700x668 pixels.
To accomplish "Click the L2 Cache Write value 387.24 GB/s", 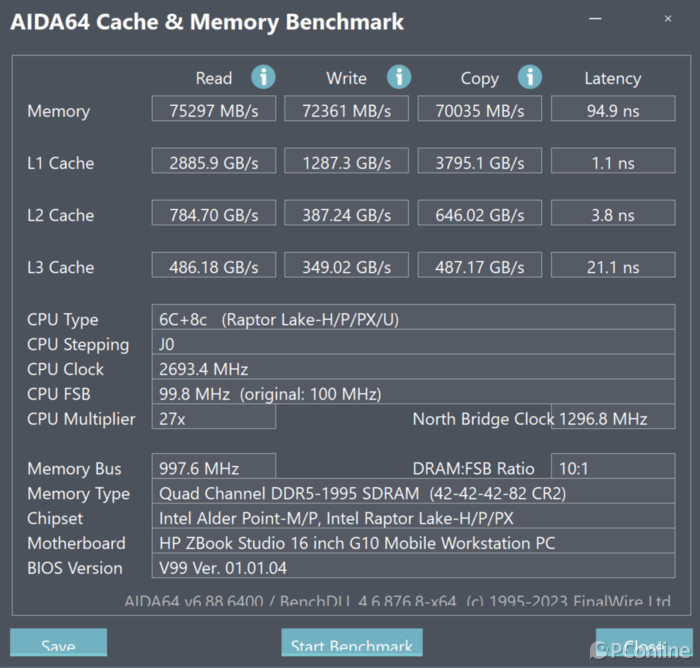I will click(x=347, y=215).
